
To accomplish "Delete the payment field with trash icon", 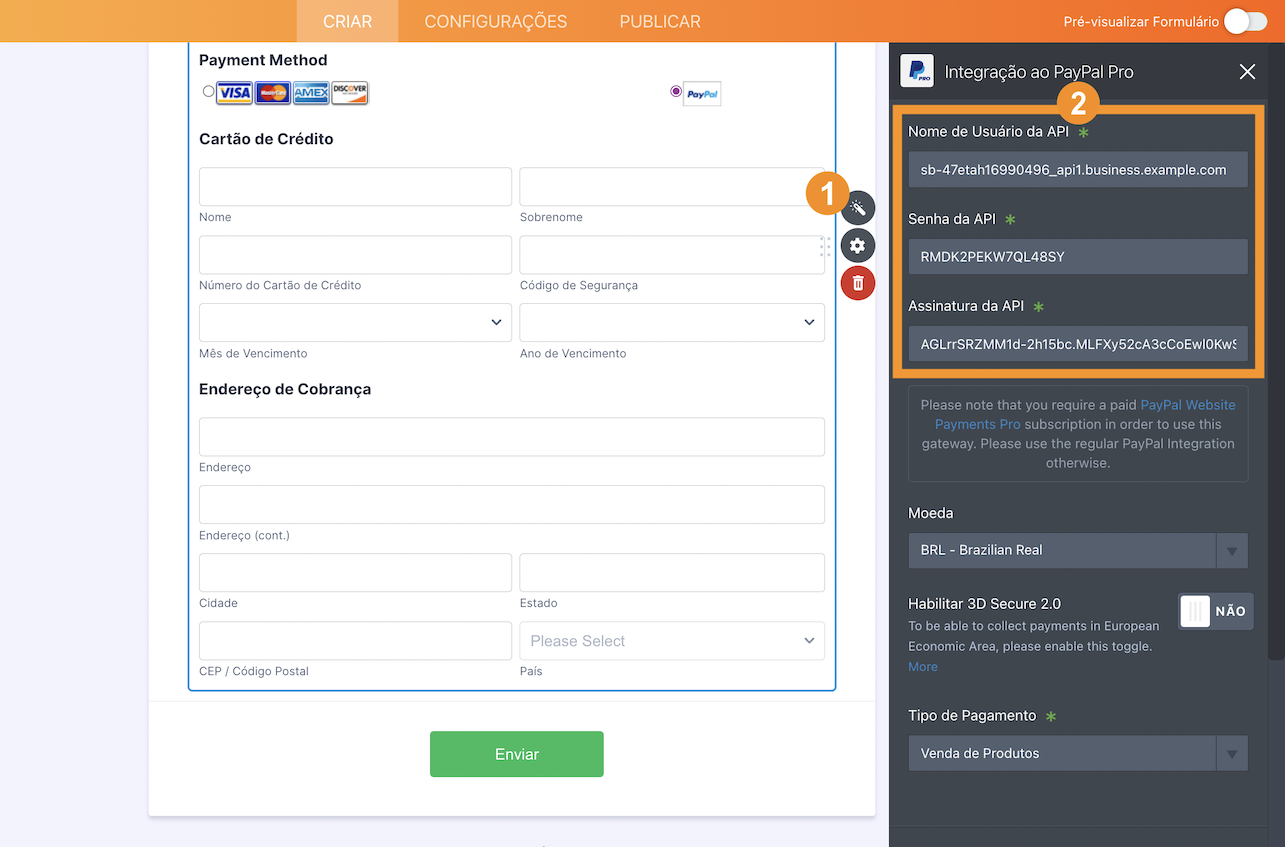I will coord(858,283).
